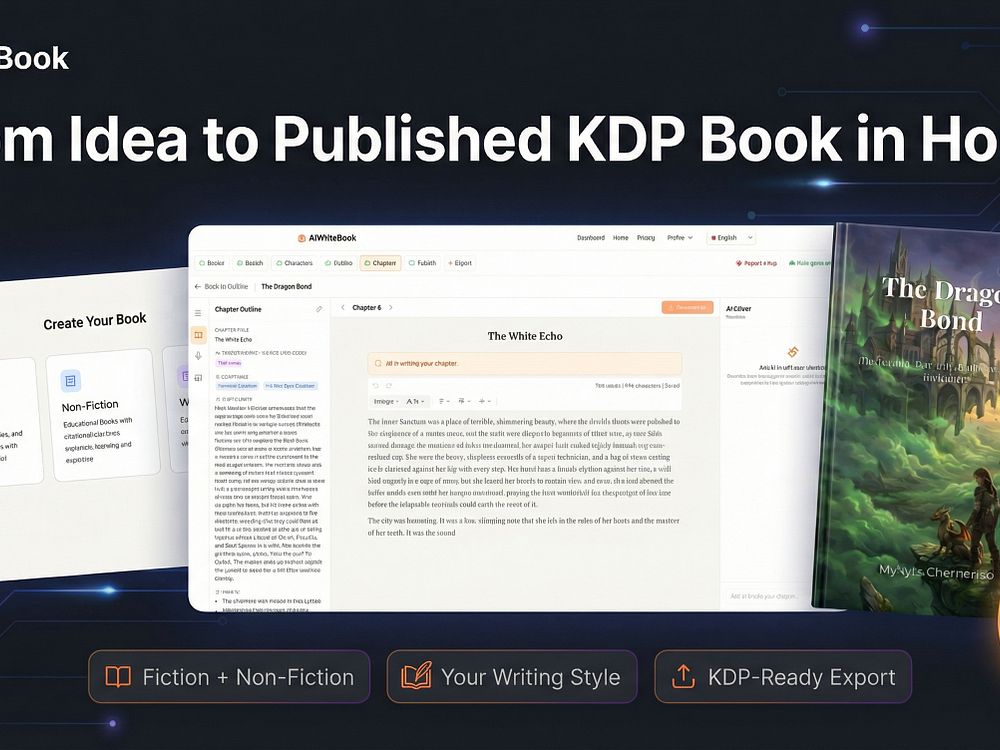The image size is (1000, 750).
Task: Go to Home in top navigation
Action: 621,238
